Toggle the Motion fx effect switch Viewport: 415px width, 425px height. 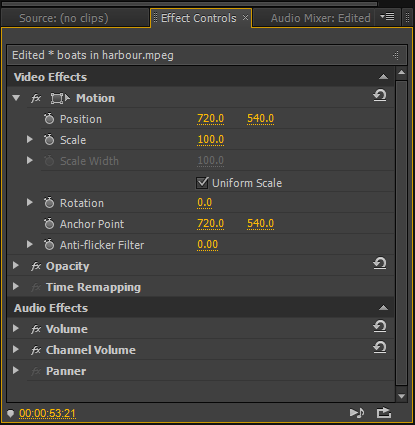click(36, 98)
